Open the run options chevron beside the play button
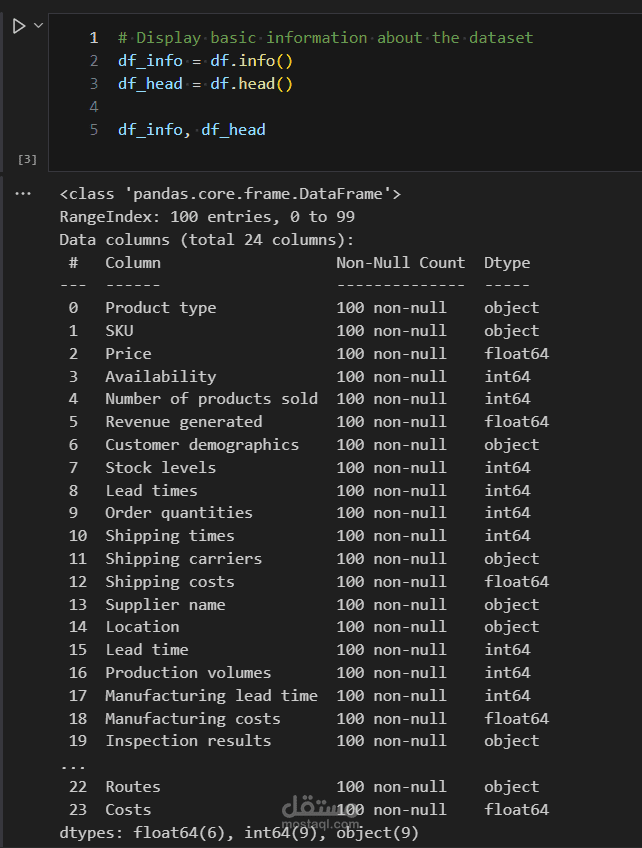 point(38,26)
